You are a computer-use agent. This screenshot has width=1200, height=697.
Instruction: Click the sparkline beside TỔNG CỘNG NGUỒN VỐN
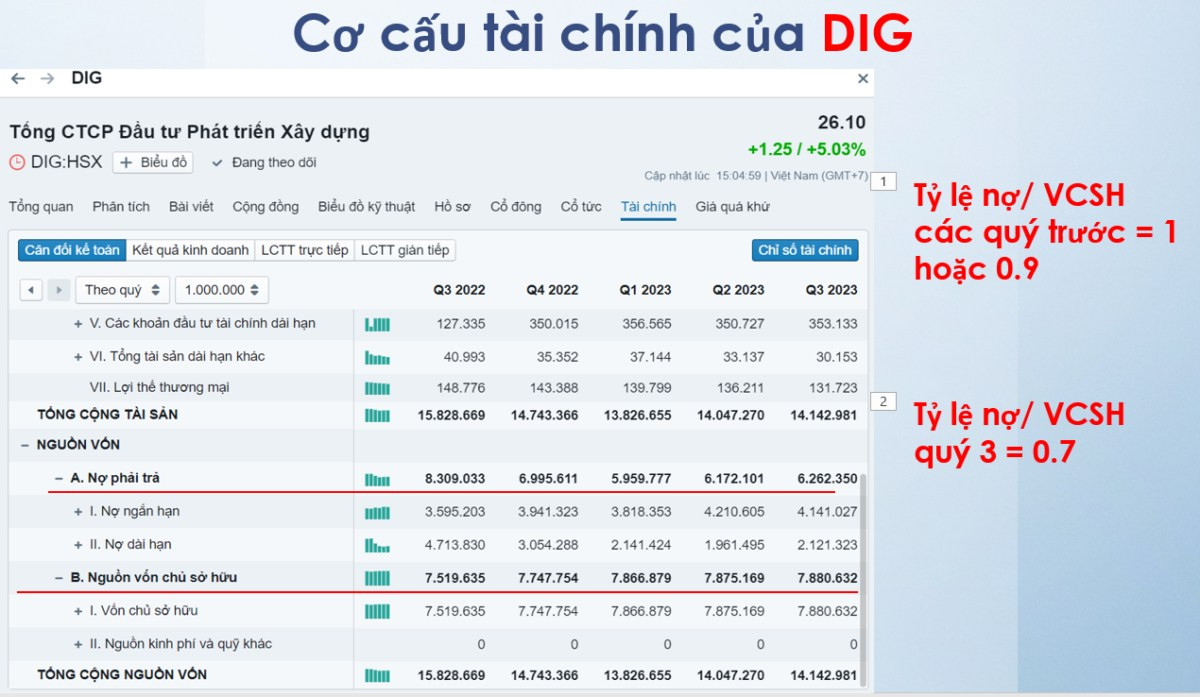(x=376, y=675)
